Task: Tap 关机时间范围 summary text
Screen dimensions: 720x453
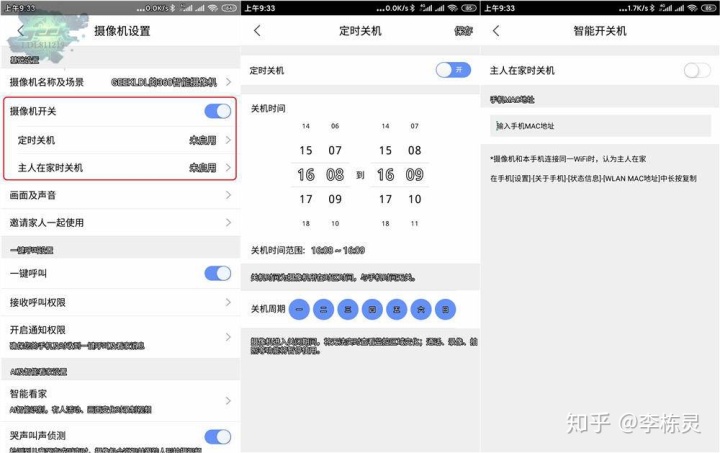Action: coord(308,250)
